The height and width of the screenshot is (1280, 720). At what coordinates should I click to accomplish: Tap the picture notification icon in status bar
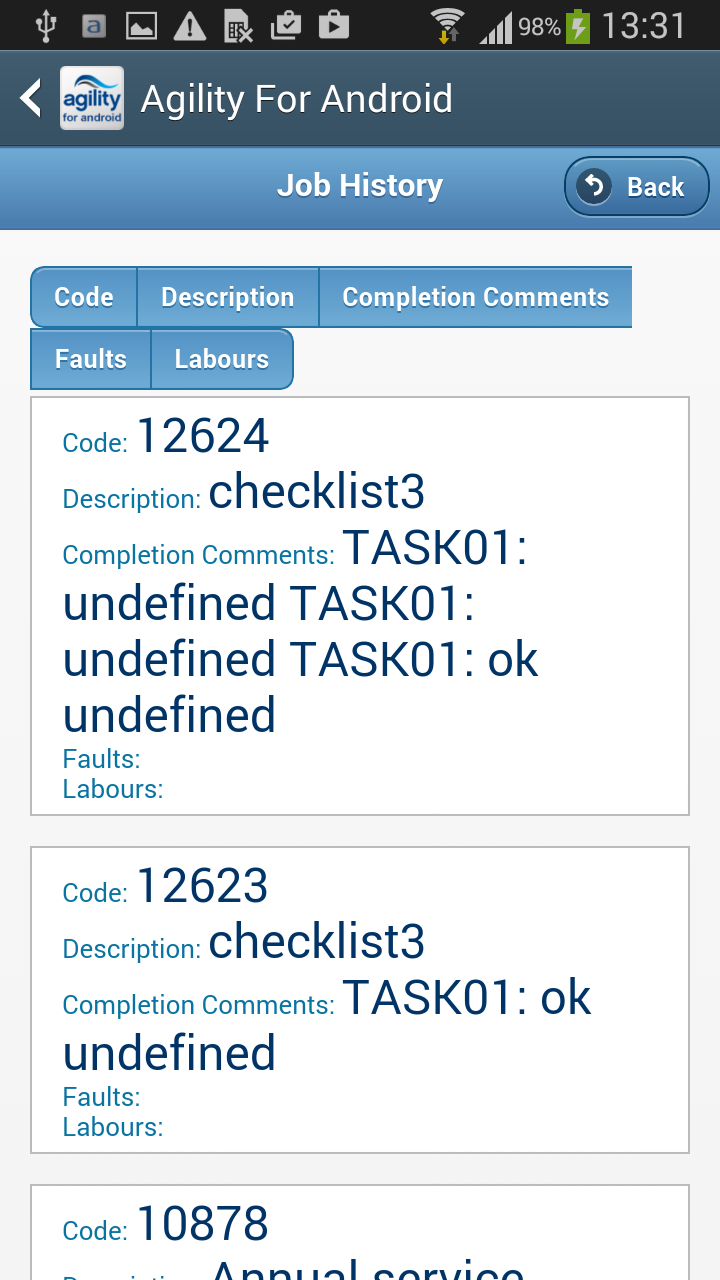141,25
